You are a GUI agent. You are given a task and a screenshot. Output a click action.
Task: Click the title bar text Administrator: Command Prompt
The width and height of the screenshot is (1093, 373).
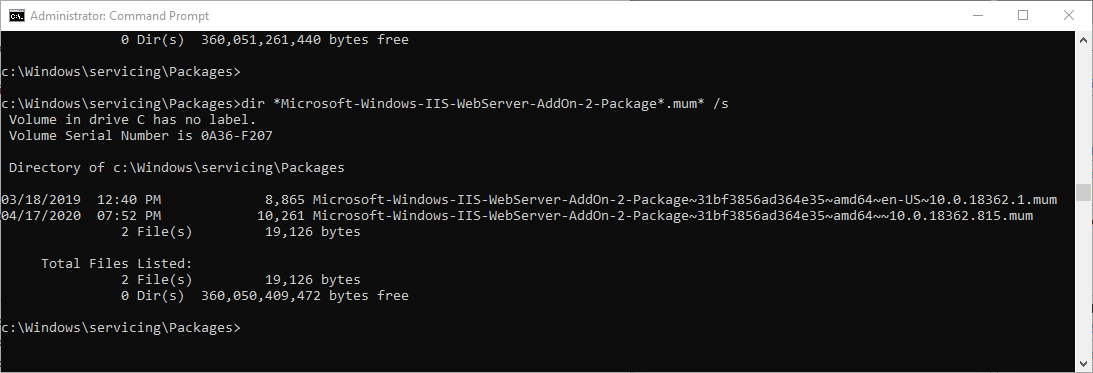coord(120,15)
